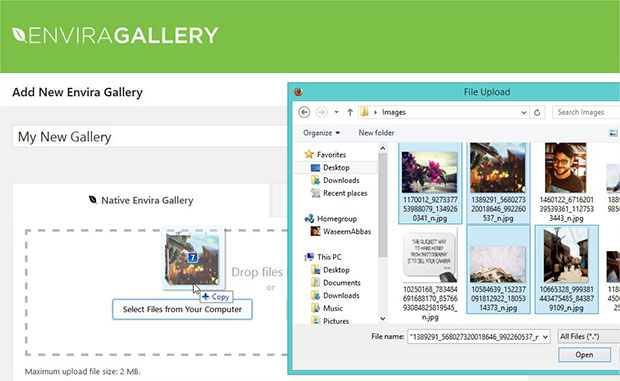
Task: Click the My New Gallery title field
Action: (150, 137)
